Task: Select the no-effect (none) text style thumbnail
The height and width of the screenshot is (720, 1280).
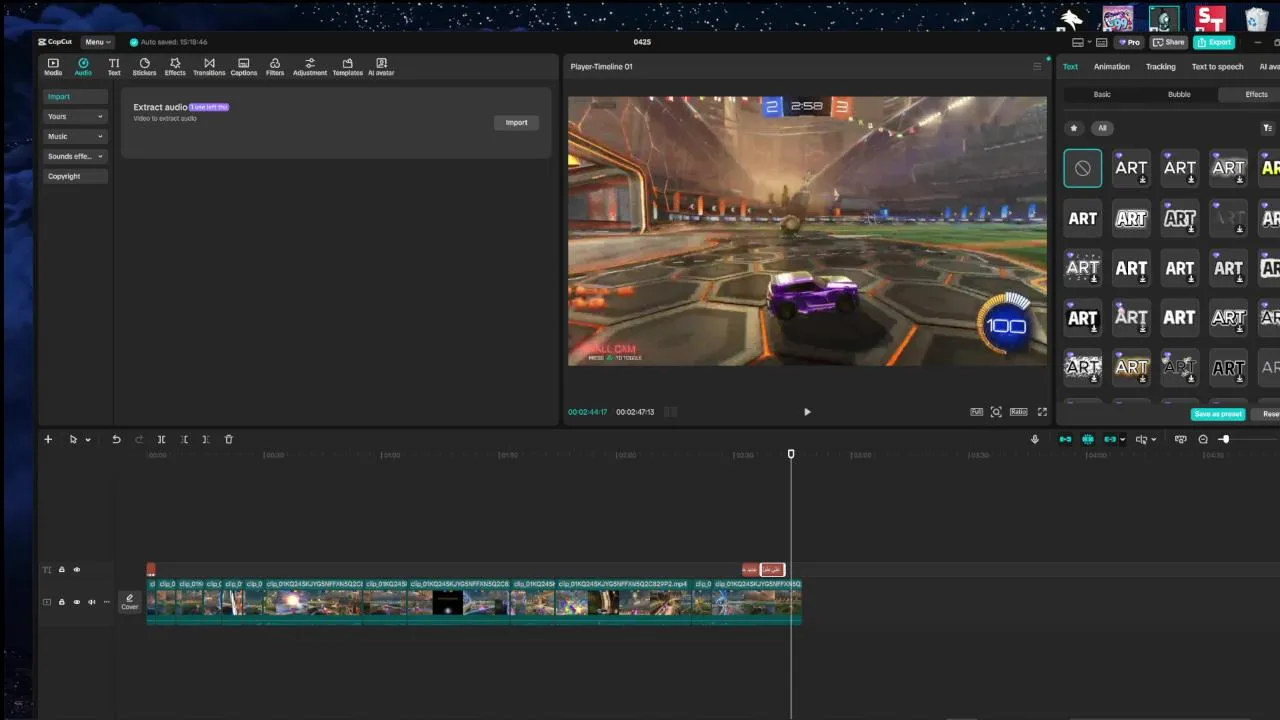Action: [x=1082, y=168]
